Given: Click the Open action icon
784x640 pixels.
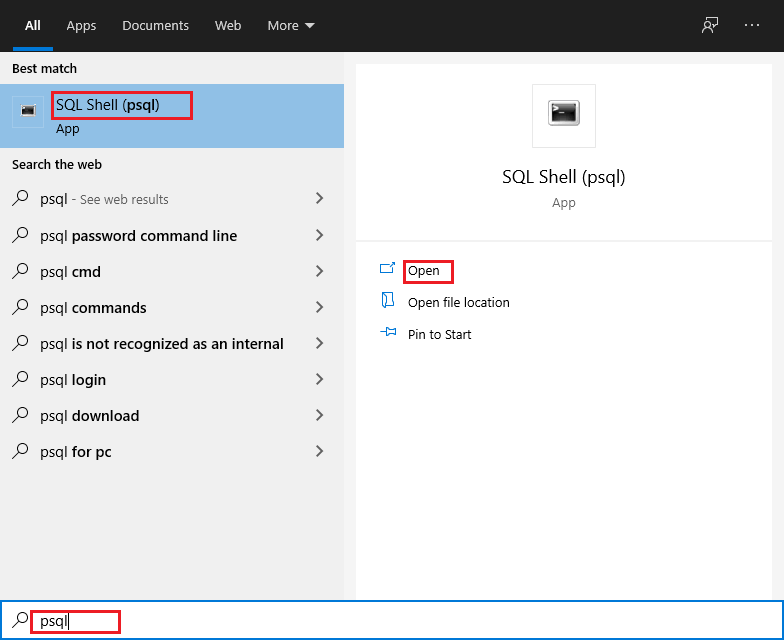Looking at the screenshot, I should 387,268.
